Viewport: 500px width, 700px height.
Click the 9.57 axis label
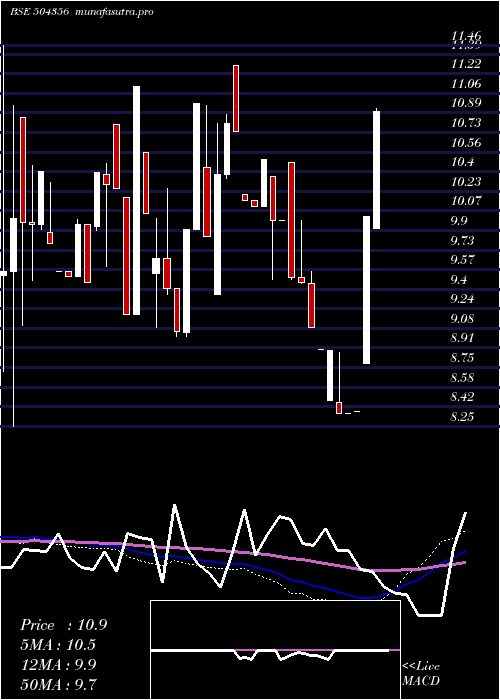coord(462,260)
